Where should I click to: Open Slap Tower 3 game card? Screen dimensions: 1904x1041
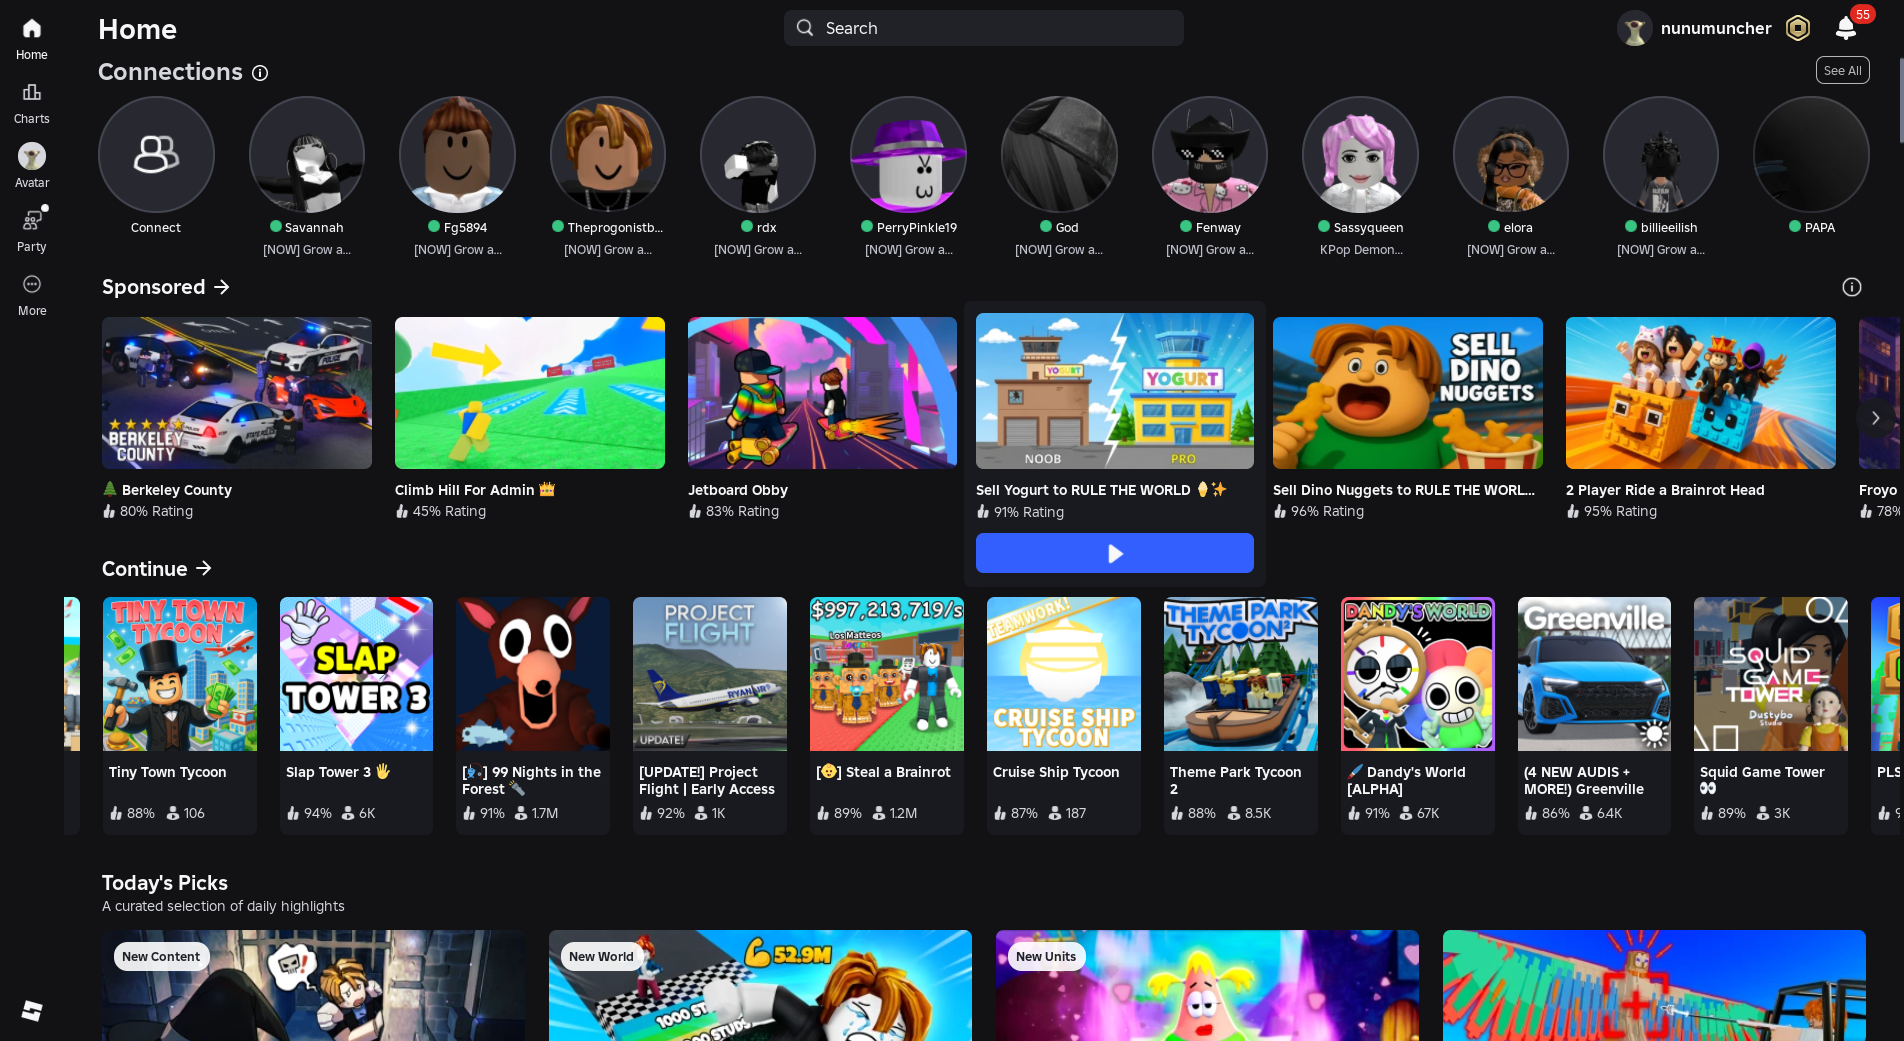pos(356,715)
